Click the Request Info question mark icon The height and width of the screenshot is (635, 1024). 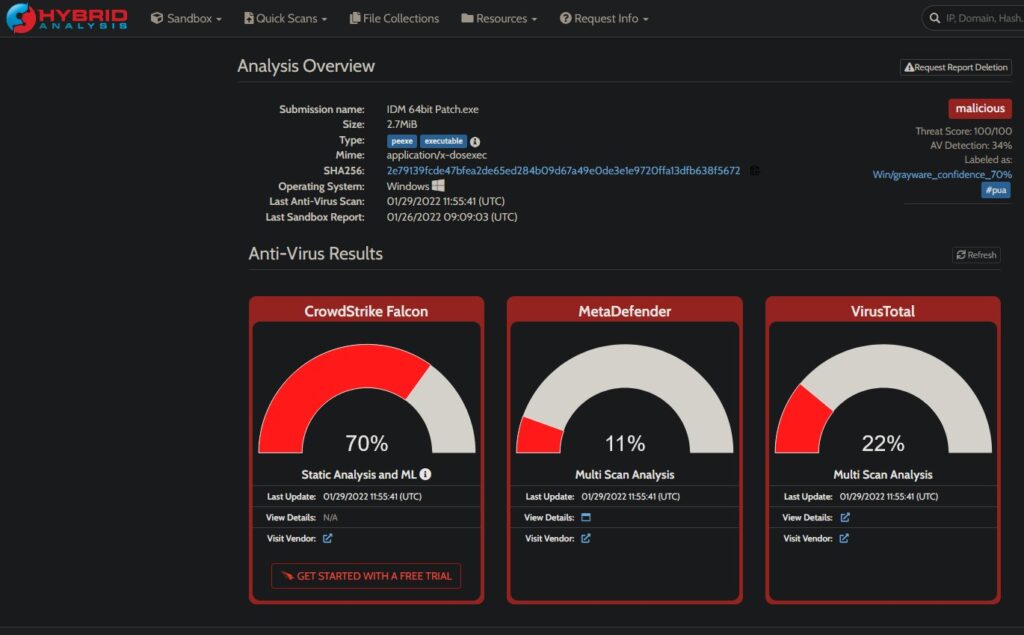click(566, 18)
